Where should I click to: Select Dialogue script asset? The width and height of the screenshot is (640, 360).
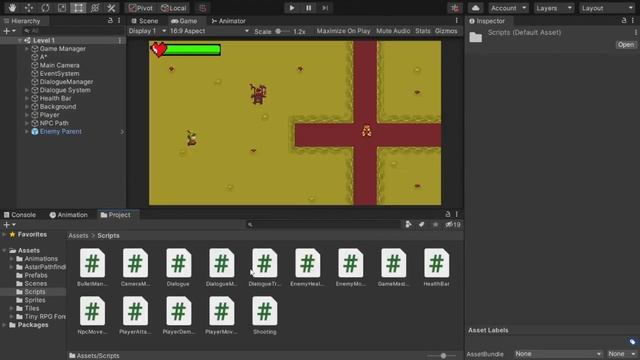178,267
